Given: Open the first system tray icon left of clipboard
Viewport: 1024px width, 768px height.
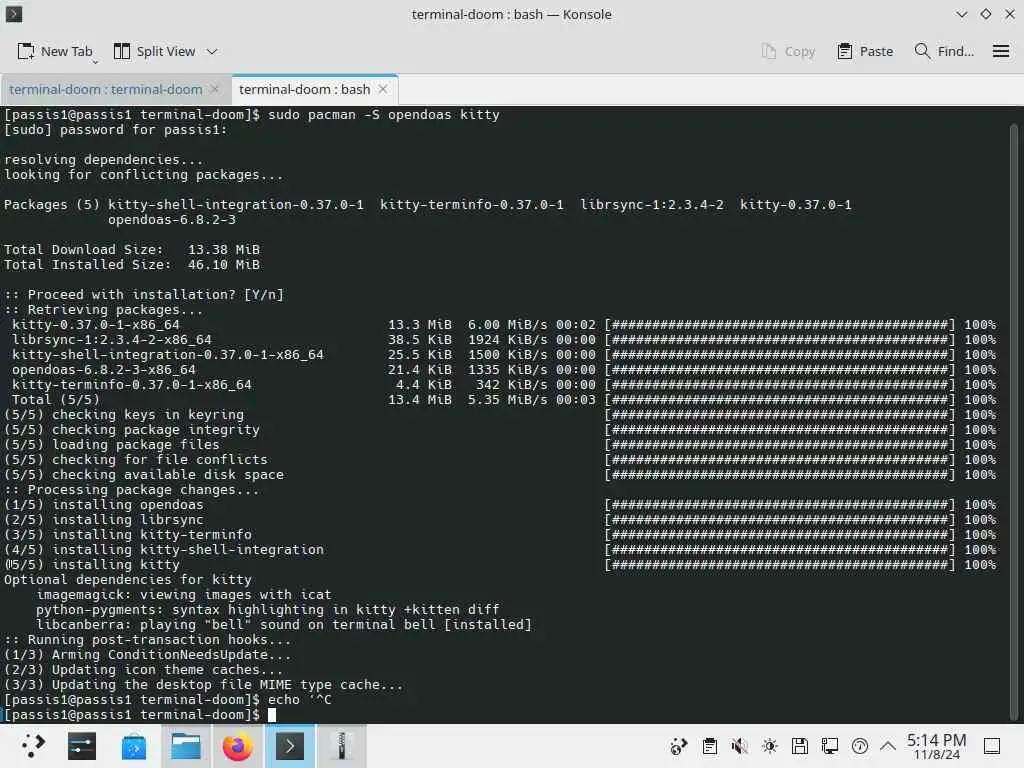Looking at the screenshot, I should click(679, 746).
